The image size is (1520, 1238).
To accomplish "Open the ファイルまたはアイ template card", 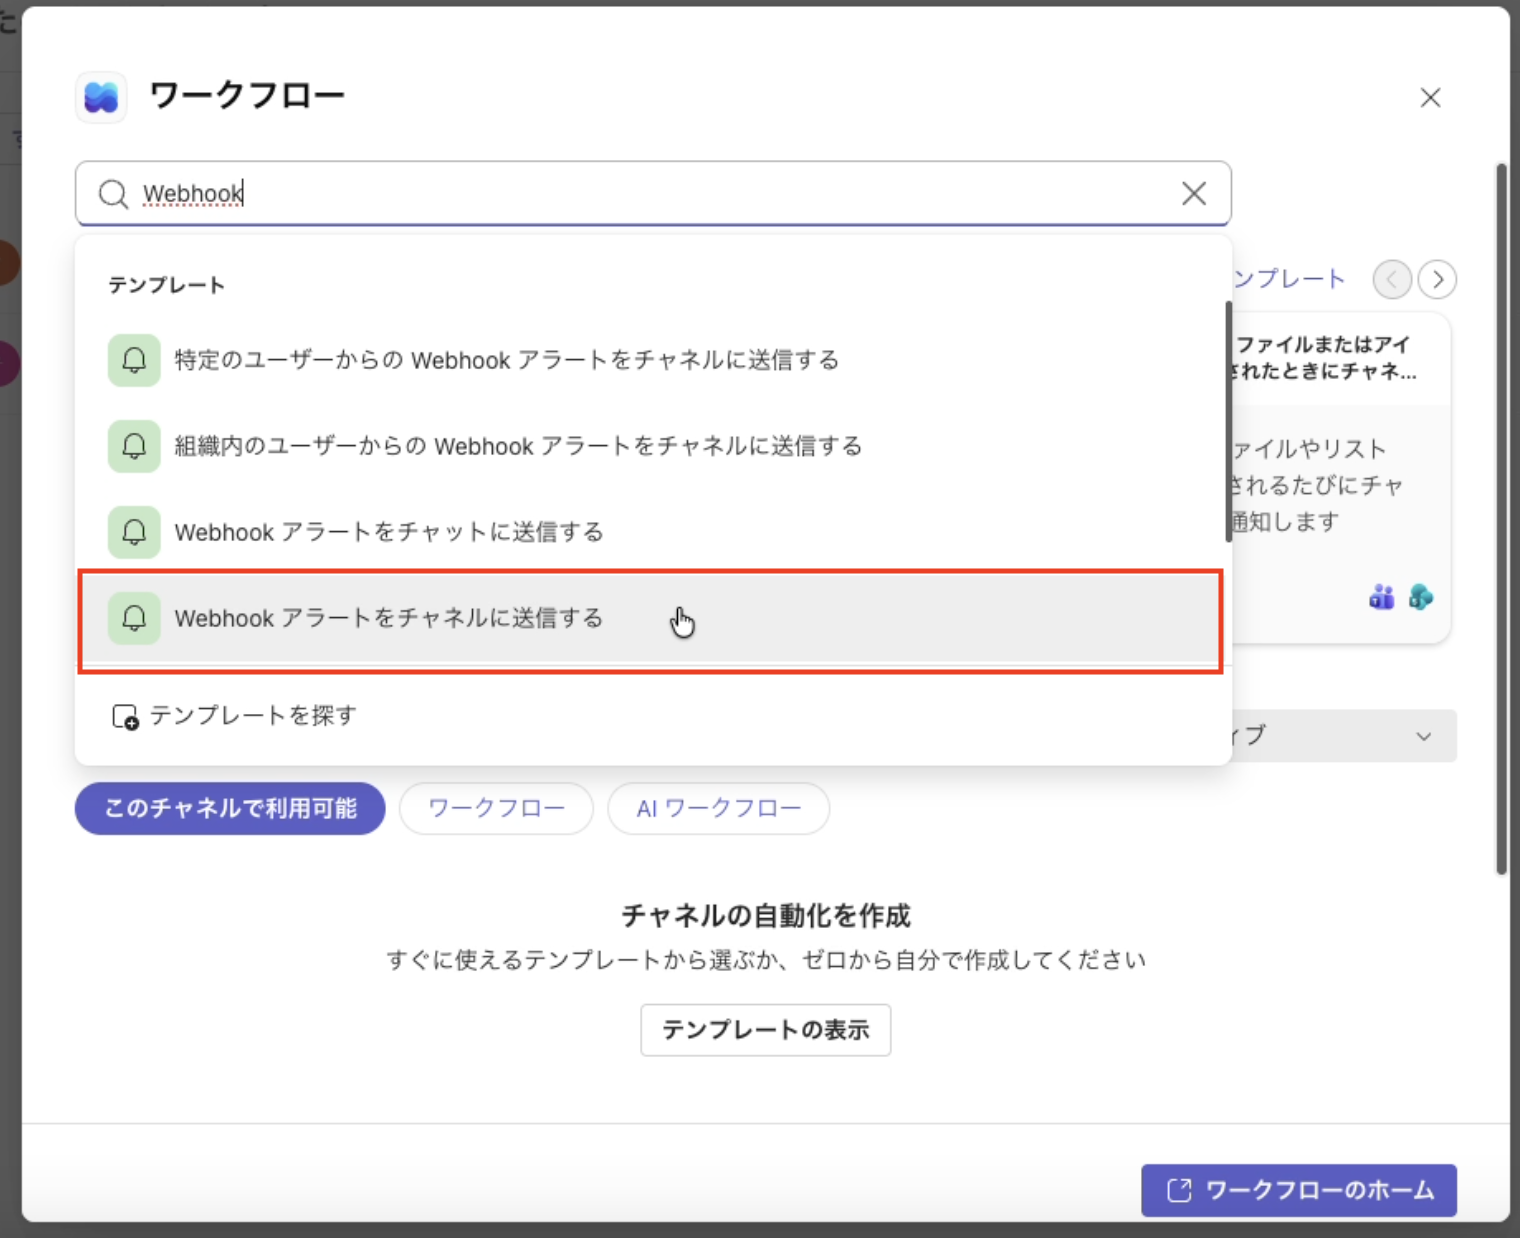I will point(1341,478).
